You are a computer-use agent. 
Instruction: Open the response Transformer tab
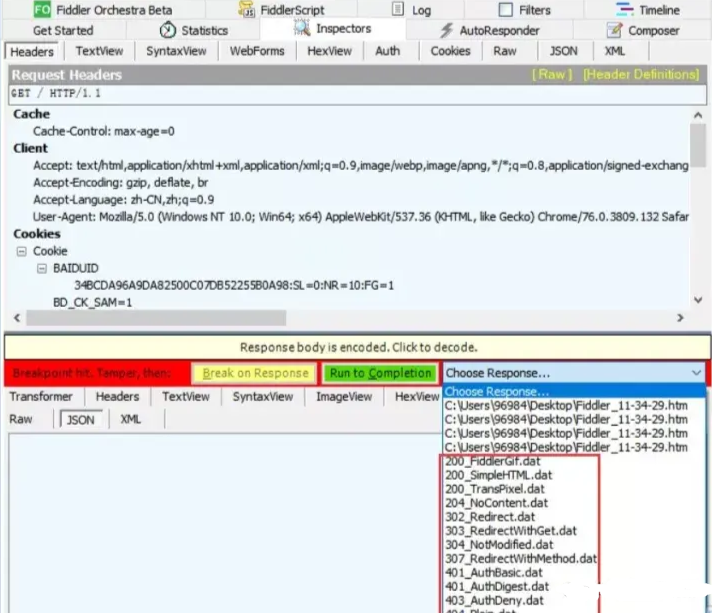(x=41, y=396)
